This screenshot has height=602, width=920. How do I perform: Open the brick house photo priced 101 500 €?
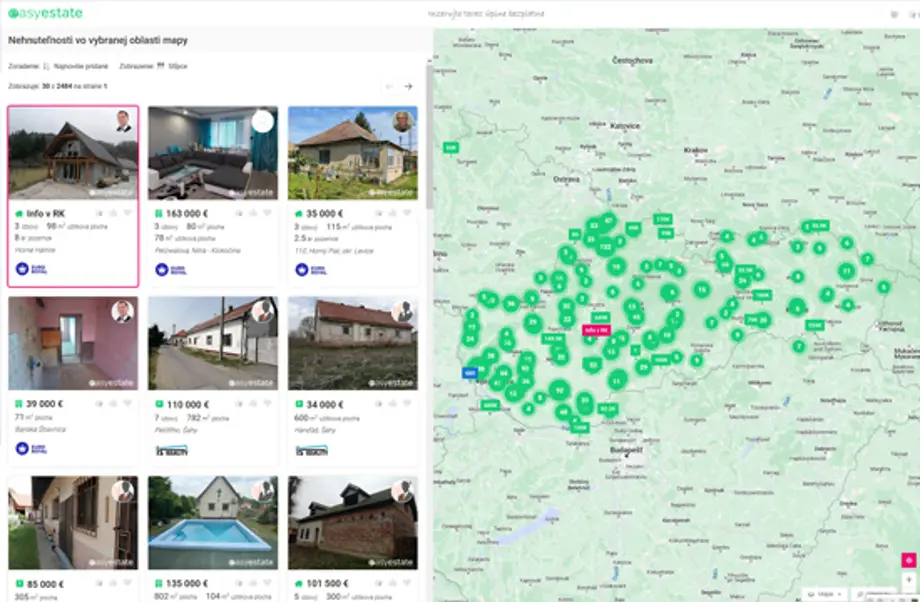point(353,522)
